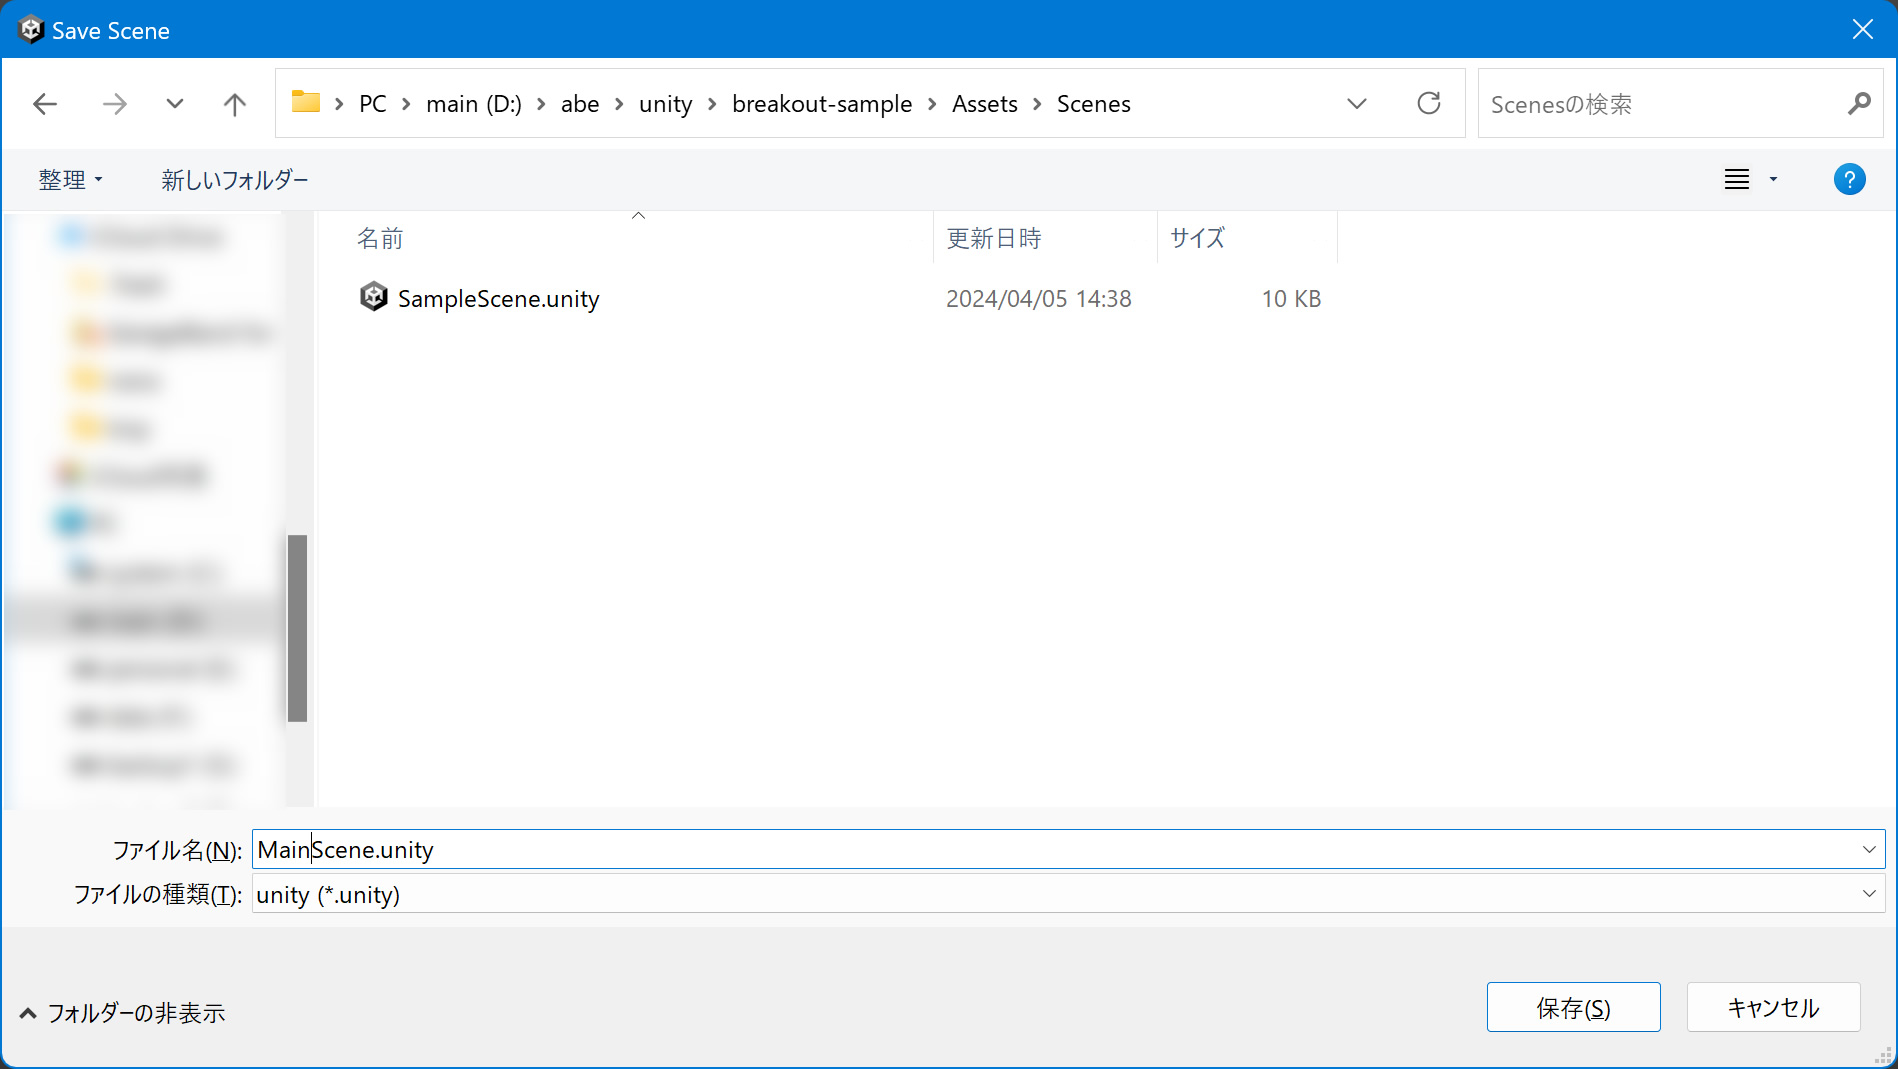Open address bar history dropdown
1898x1069 pixels.
[x=1357, y=103]
